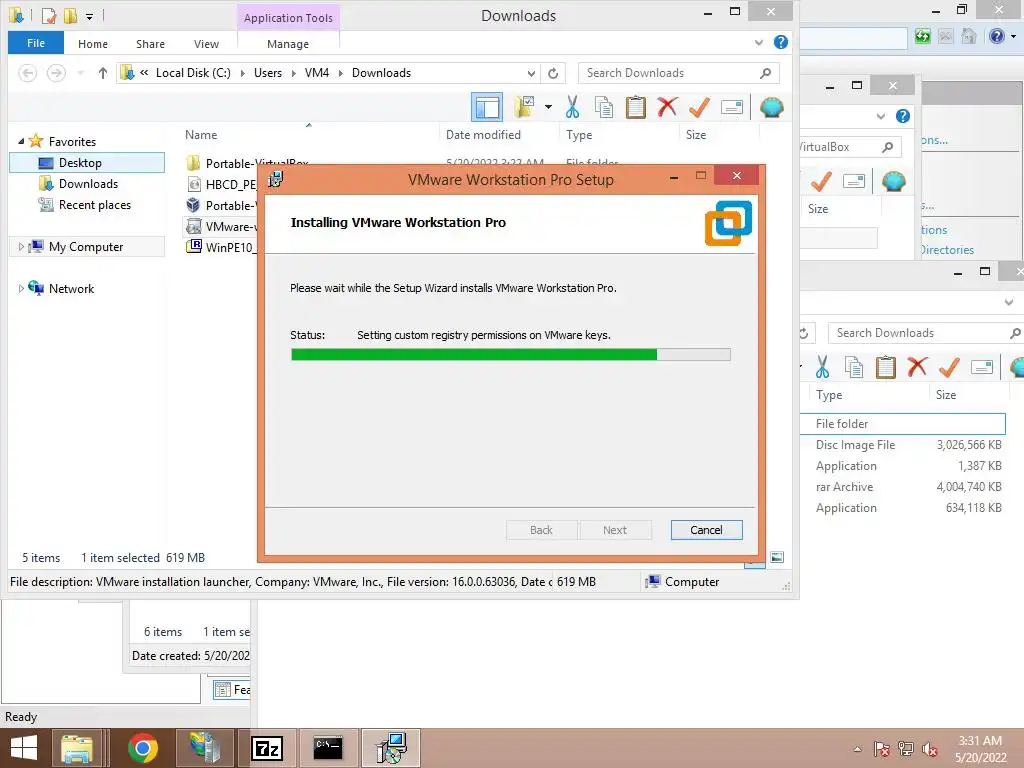Select Downloads in the Favorites list
The image size is (1024, 768).
88,184
